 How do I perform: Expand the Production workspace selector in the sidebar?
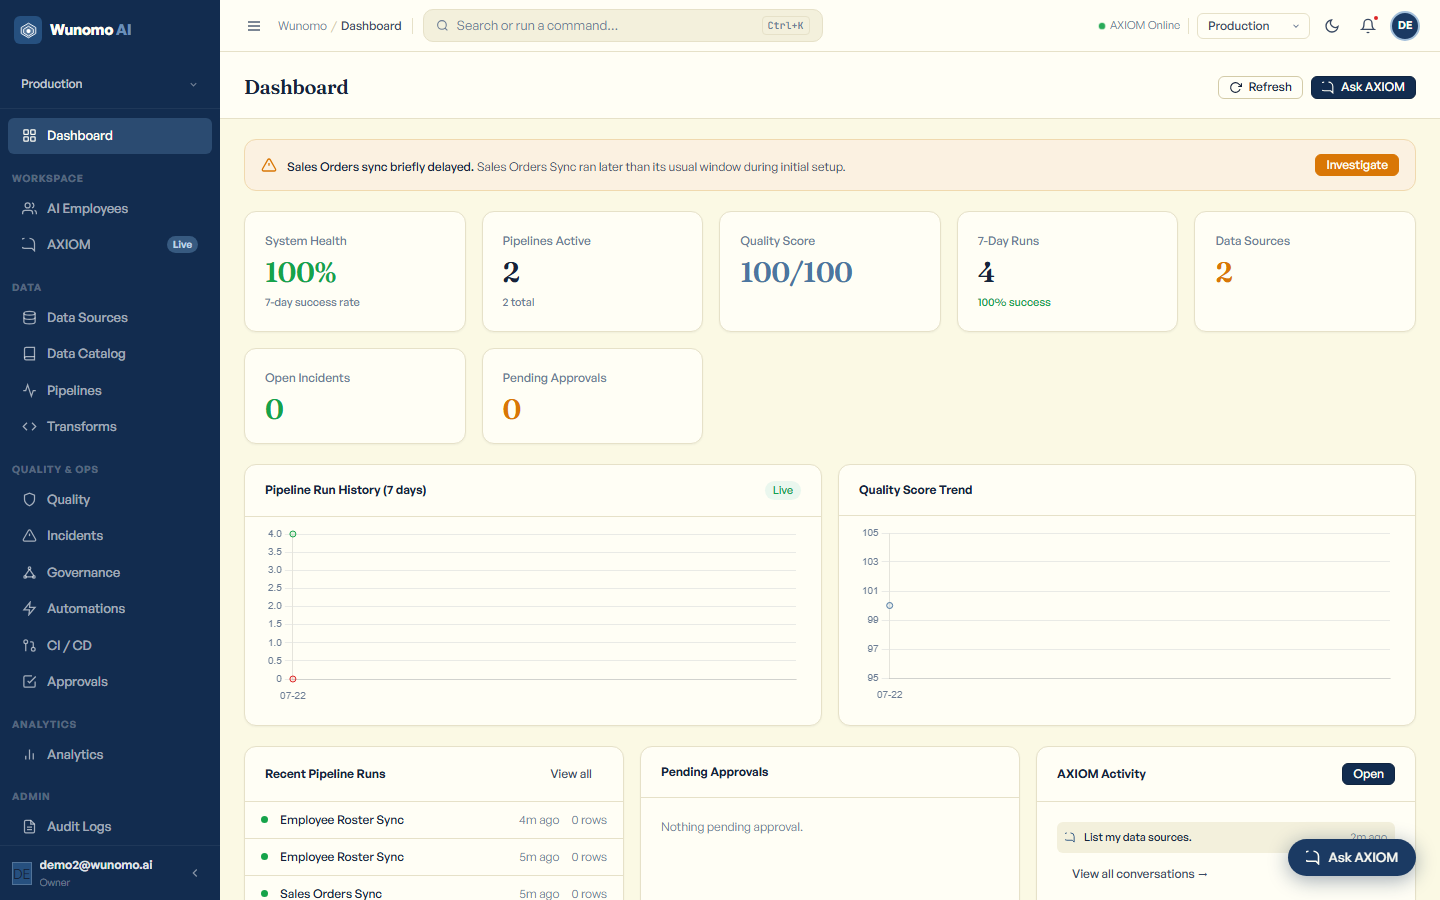tap(110, 84)
